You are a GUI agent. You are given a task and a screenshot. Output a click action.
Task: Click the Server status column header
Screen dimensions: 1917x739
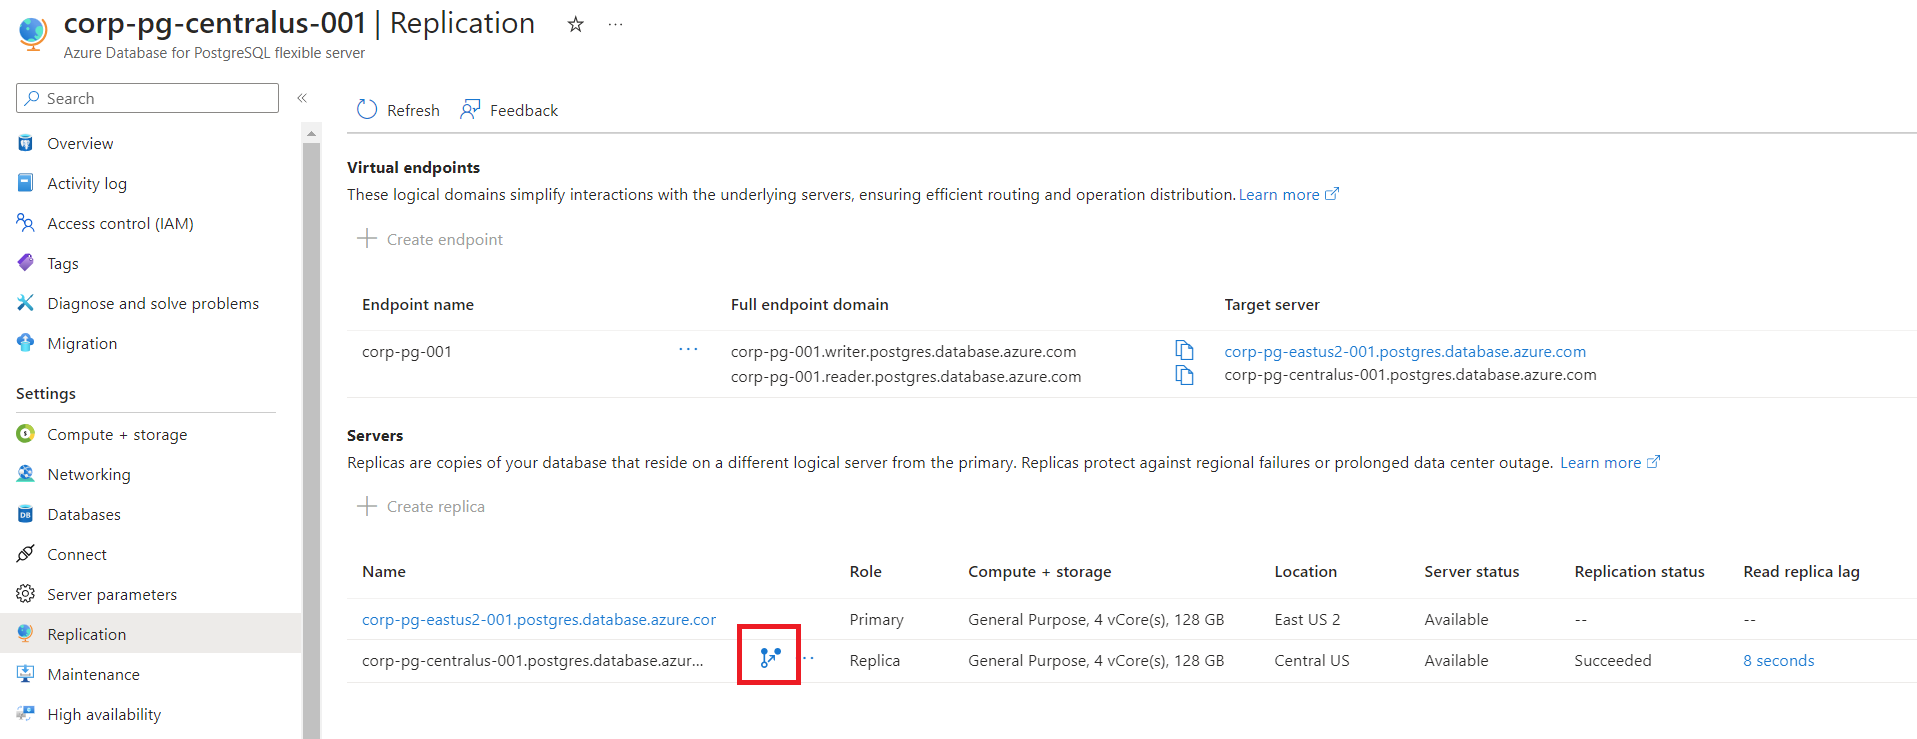click(x=1472, y=571)
